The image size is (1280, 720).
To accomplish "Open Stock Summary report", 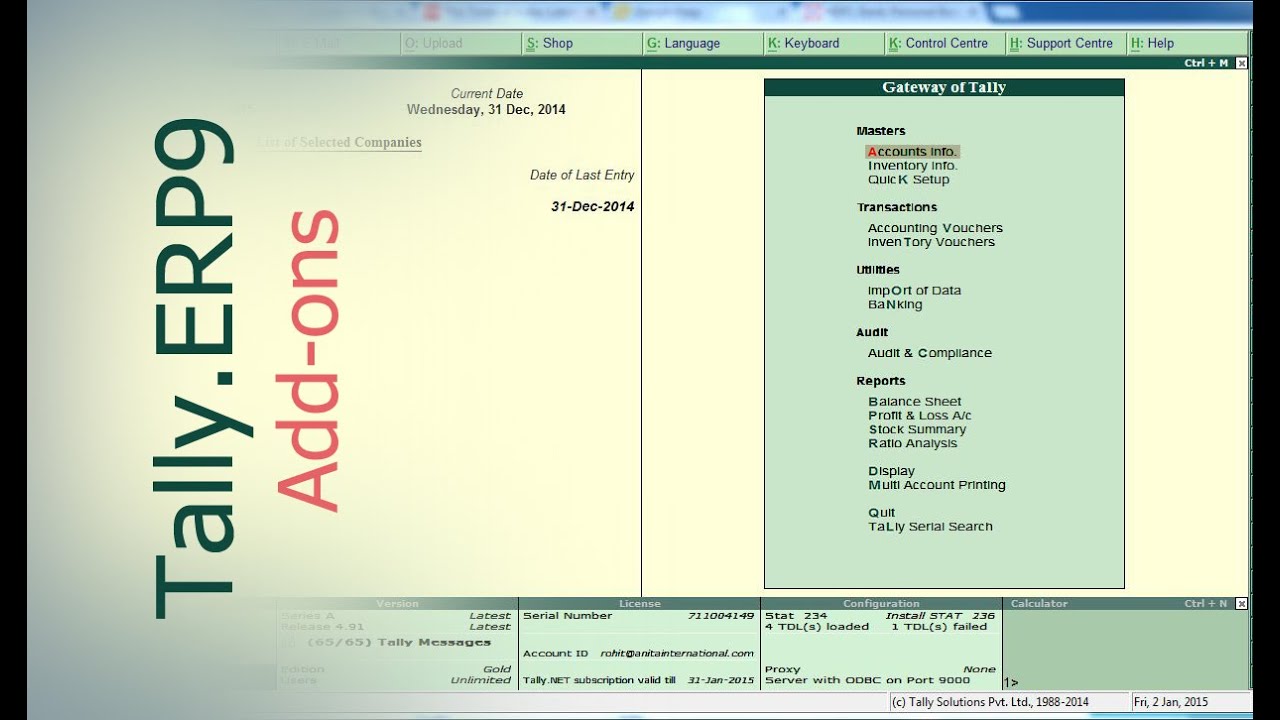I will tap(917, 430).
